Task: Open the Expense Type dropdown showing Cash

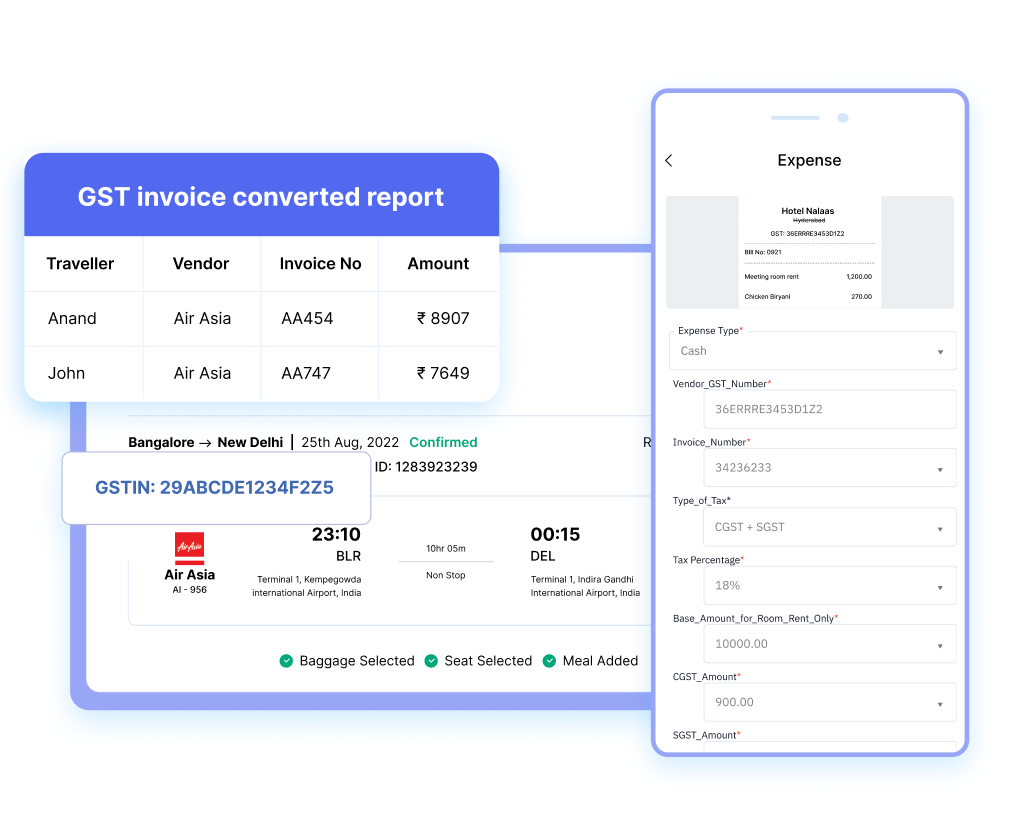Action: click(x=812, y=351)
